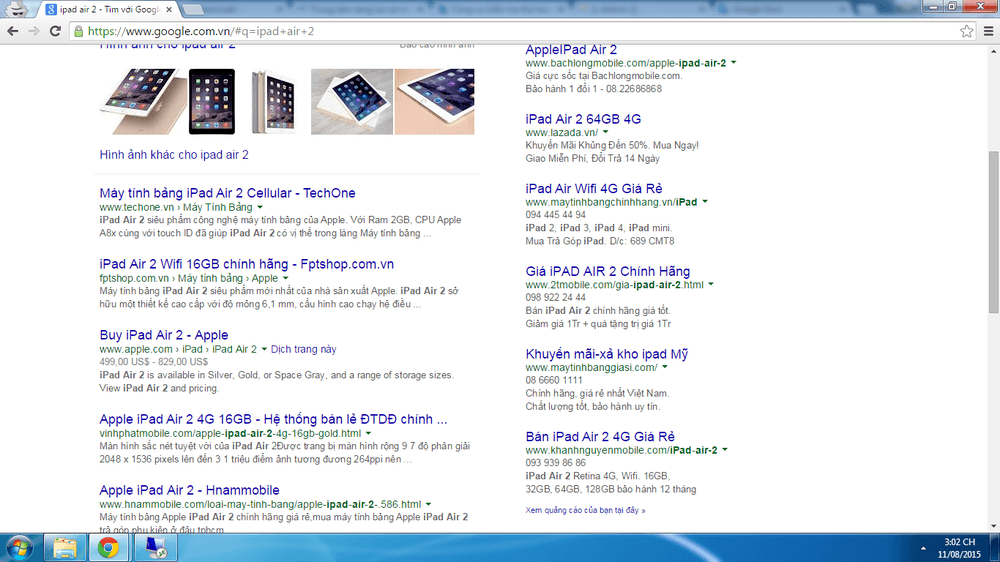Open the remote desktop taskbar program

(156, 548)
